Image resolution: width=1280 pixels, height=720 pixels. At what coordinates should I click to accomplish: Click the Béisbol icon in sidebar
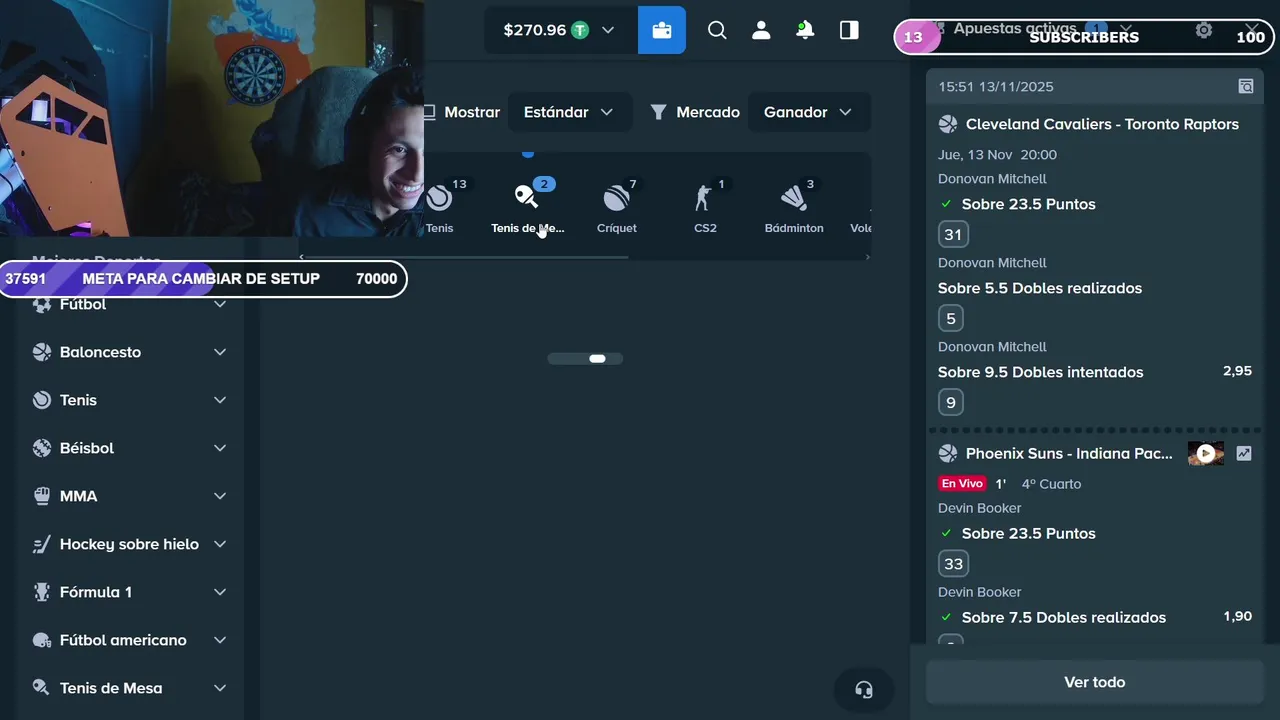pos(41,448)
